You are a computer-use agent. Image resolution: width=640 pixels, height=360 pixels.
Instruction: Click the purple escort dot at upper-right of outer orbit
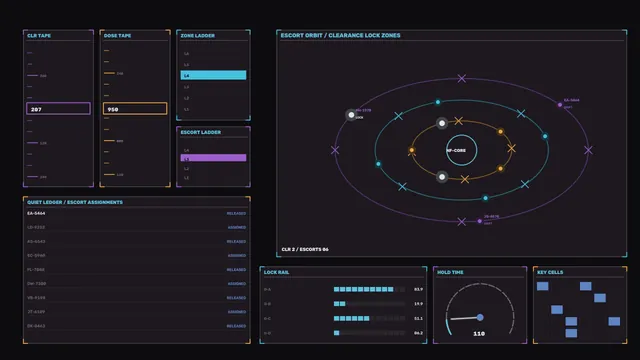click(560, 105)
